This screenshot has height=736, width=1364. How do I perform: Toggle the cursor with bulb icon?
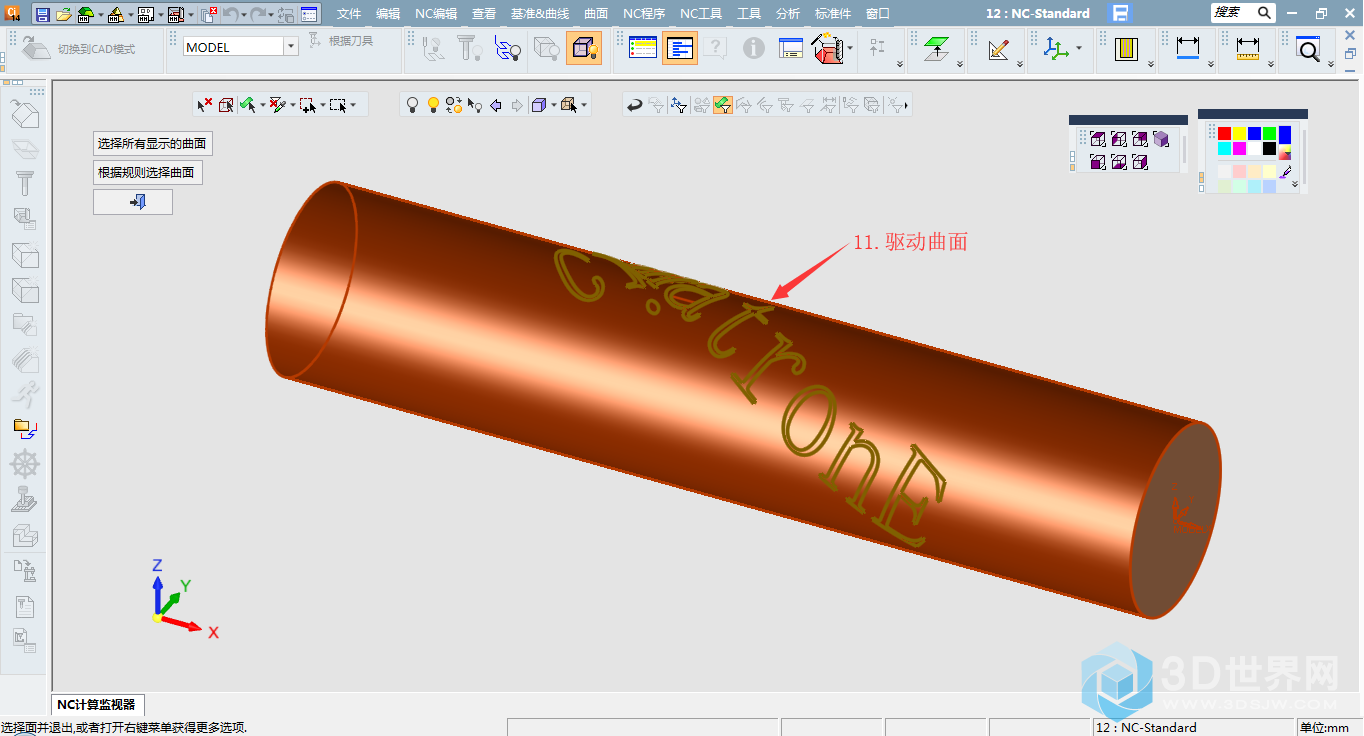[475, 104]
